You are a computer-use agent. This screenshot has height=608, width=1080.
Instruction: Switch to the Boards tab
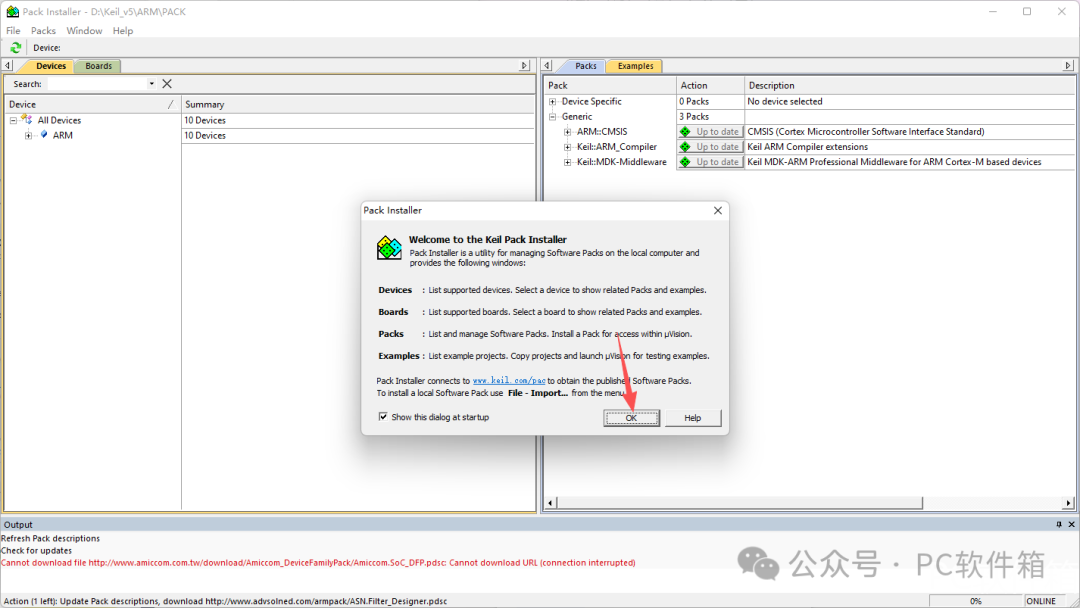(98, 66)
